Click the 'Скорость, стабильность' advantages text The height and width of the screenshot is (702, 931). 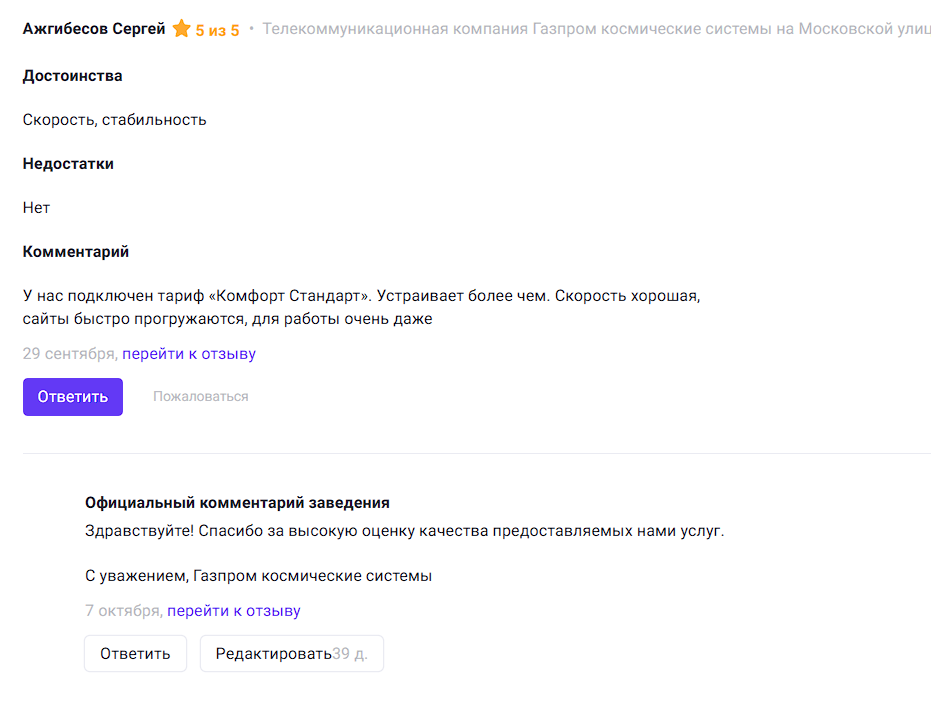[114, 120]
